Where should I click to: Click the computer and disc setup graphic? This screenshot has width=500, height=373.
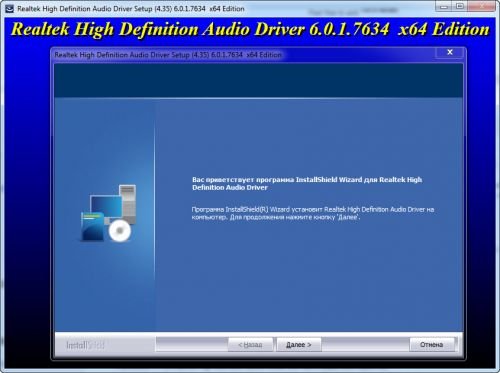point(109,213)
